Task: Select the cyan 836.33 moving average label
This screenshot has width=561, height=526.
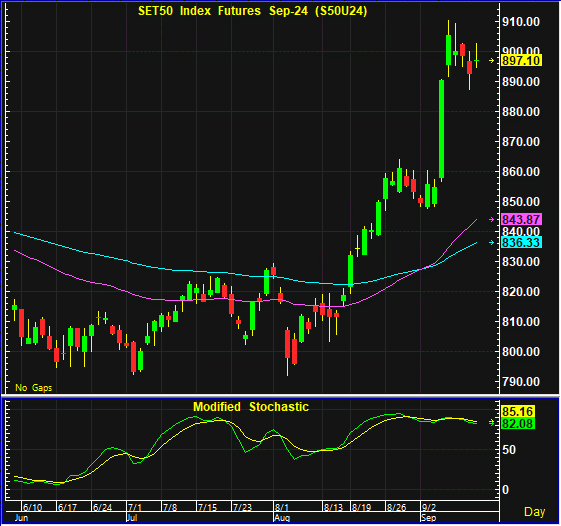Action: pyautogui.click(x=522, y=243)
